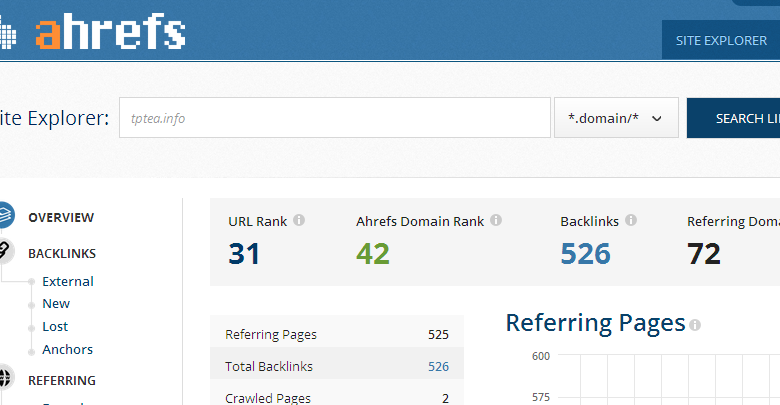The width and height of the screenshot is (780, 405).
Task: Focus the tptea.info search input field
Action: (x=335, y=118)
